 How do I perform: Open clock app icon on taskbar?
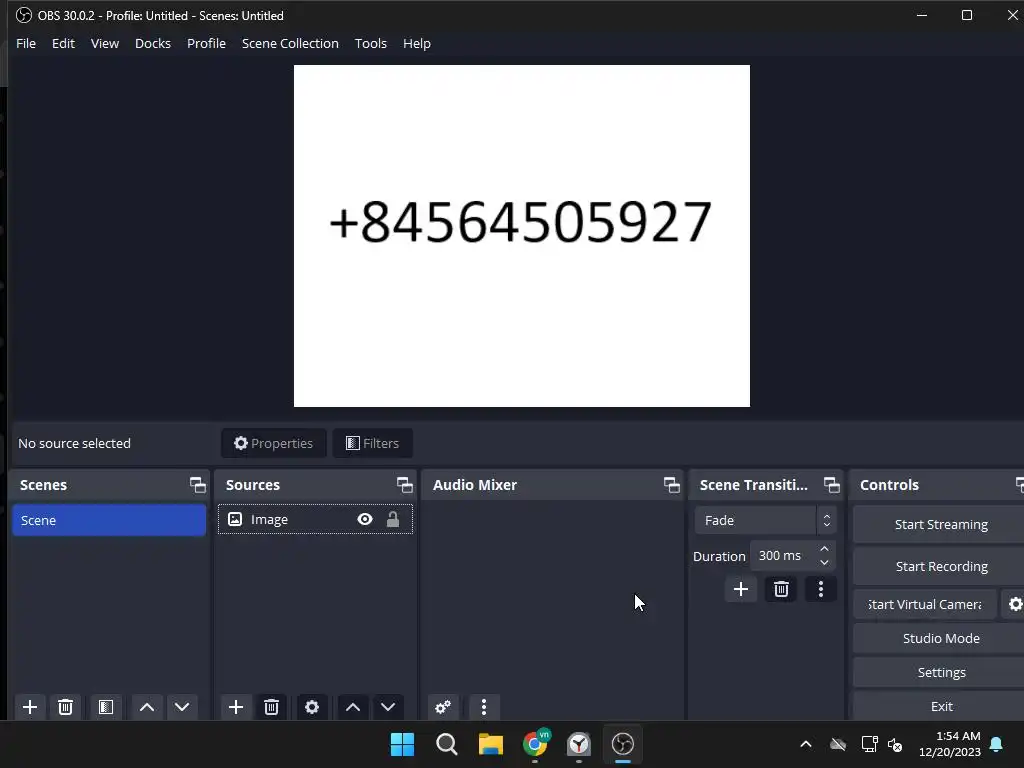(x=579, y=744)
